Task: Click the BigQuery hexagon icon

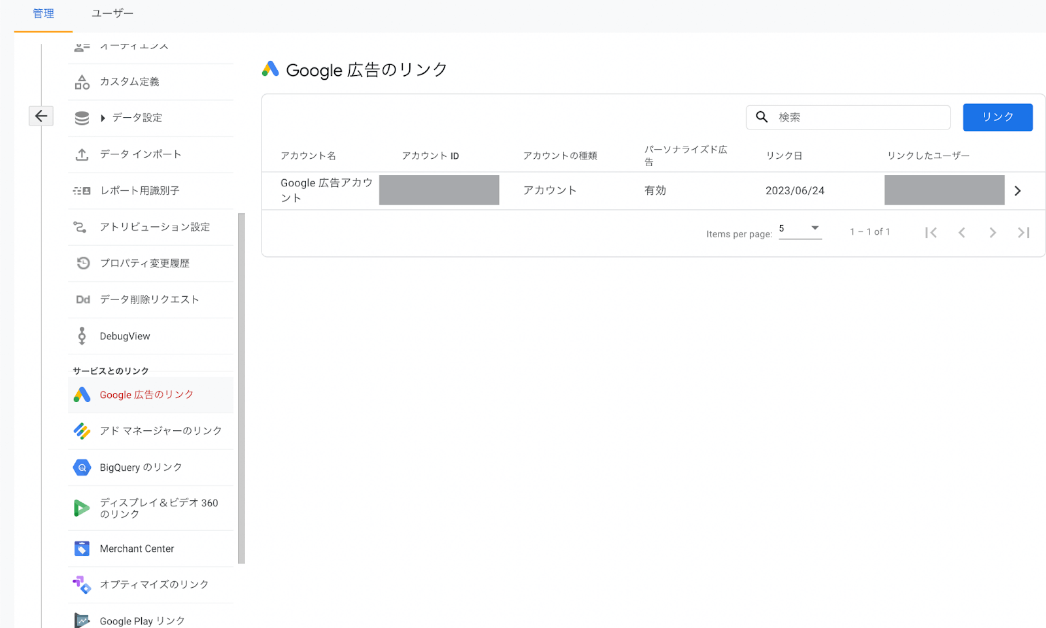Action: pos(81,468)
